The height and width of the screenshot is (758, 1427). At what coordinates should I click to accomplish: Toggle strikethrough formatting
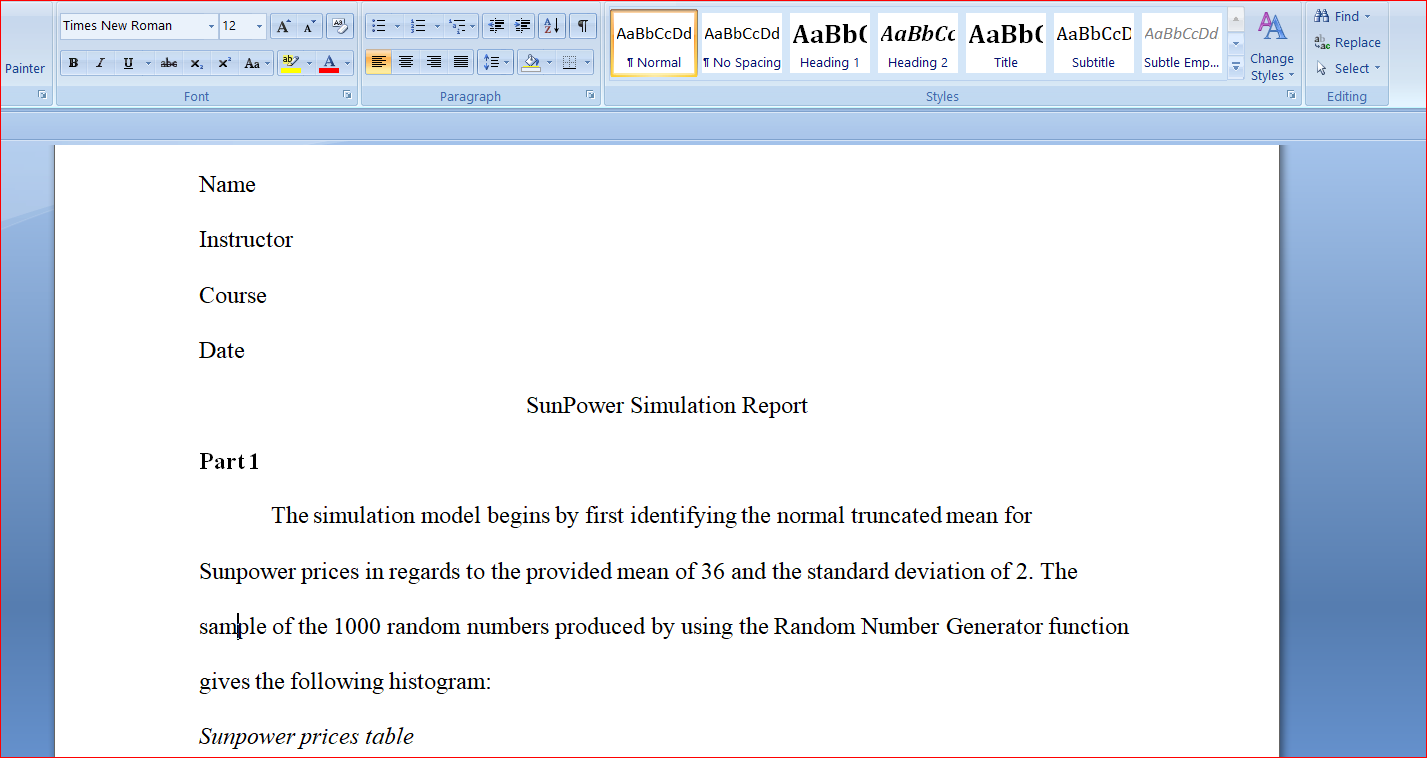pos(169,63)
